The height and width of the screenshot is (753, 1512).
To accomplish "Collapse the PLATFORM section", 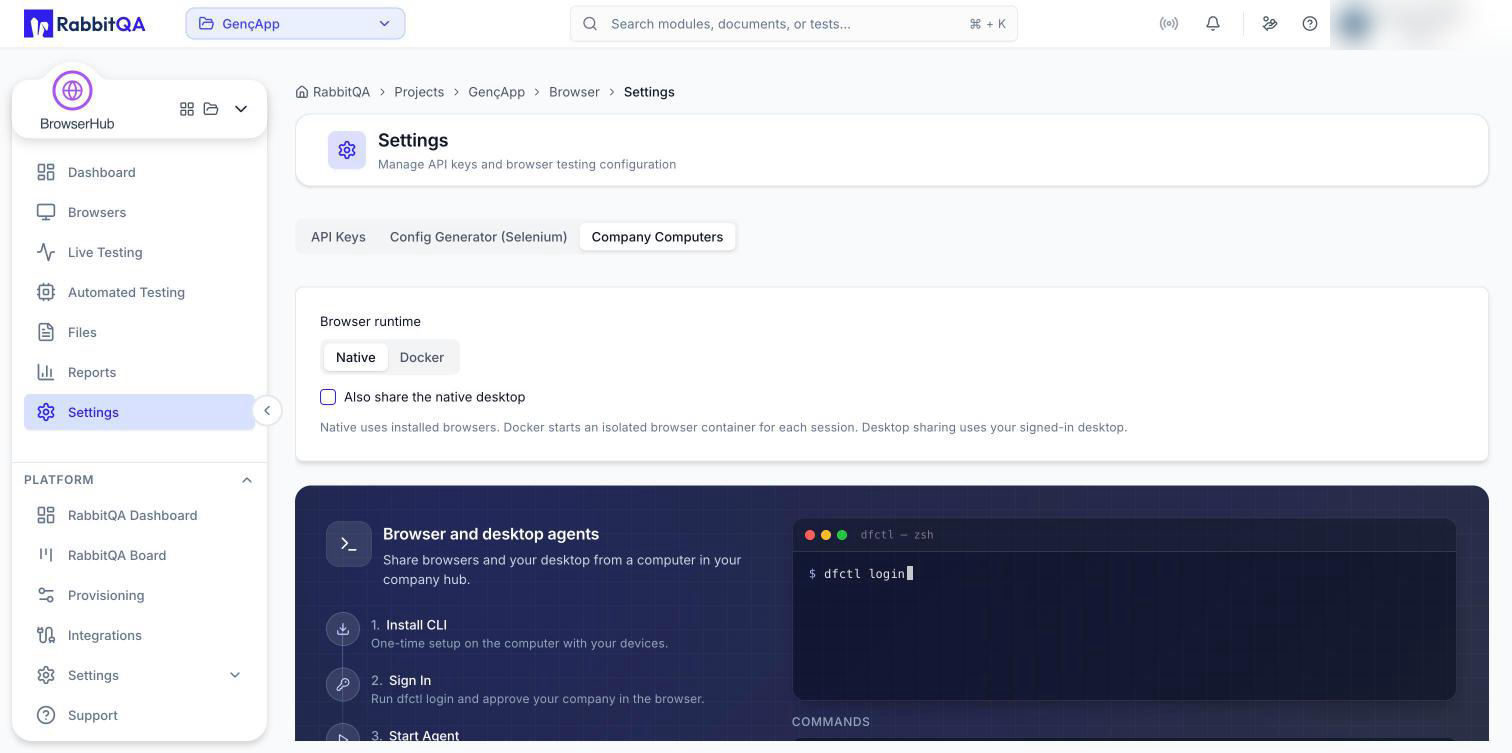I will pyautogui.click(x=247, y=480).
